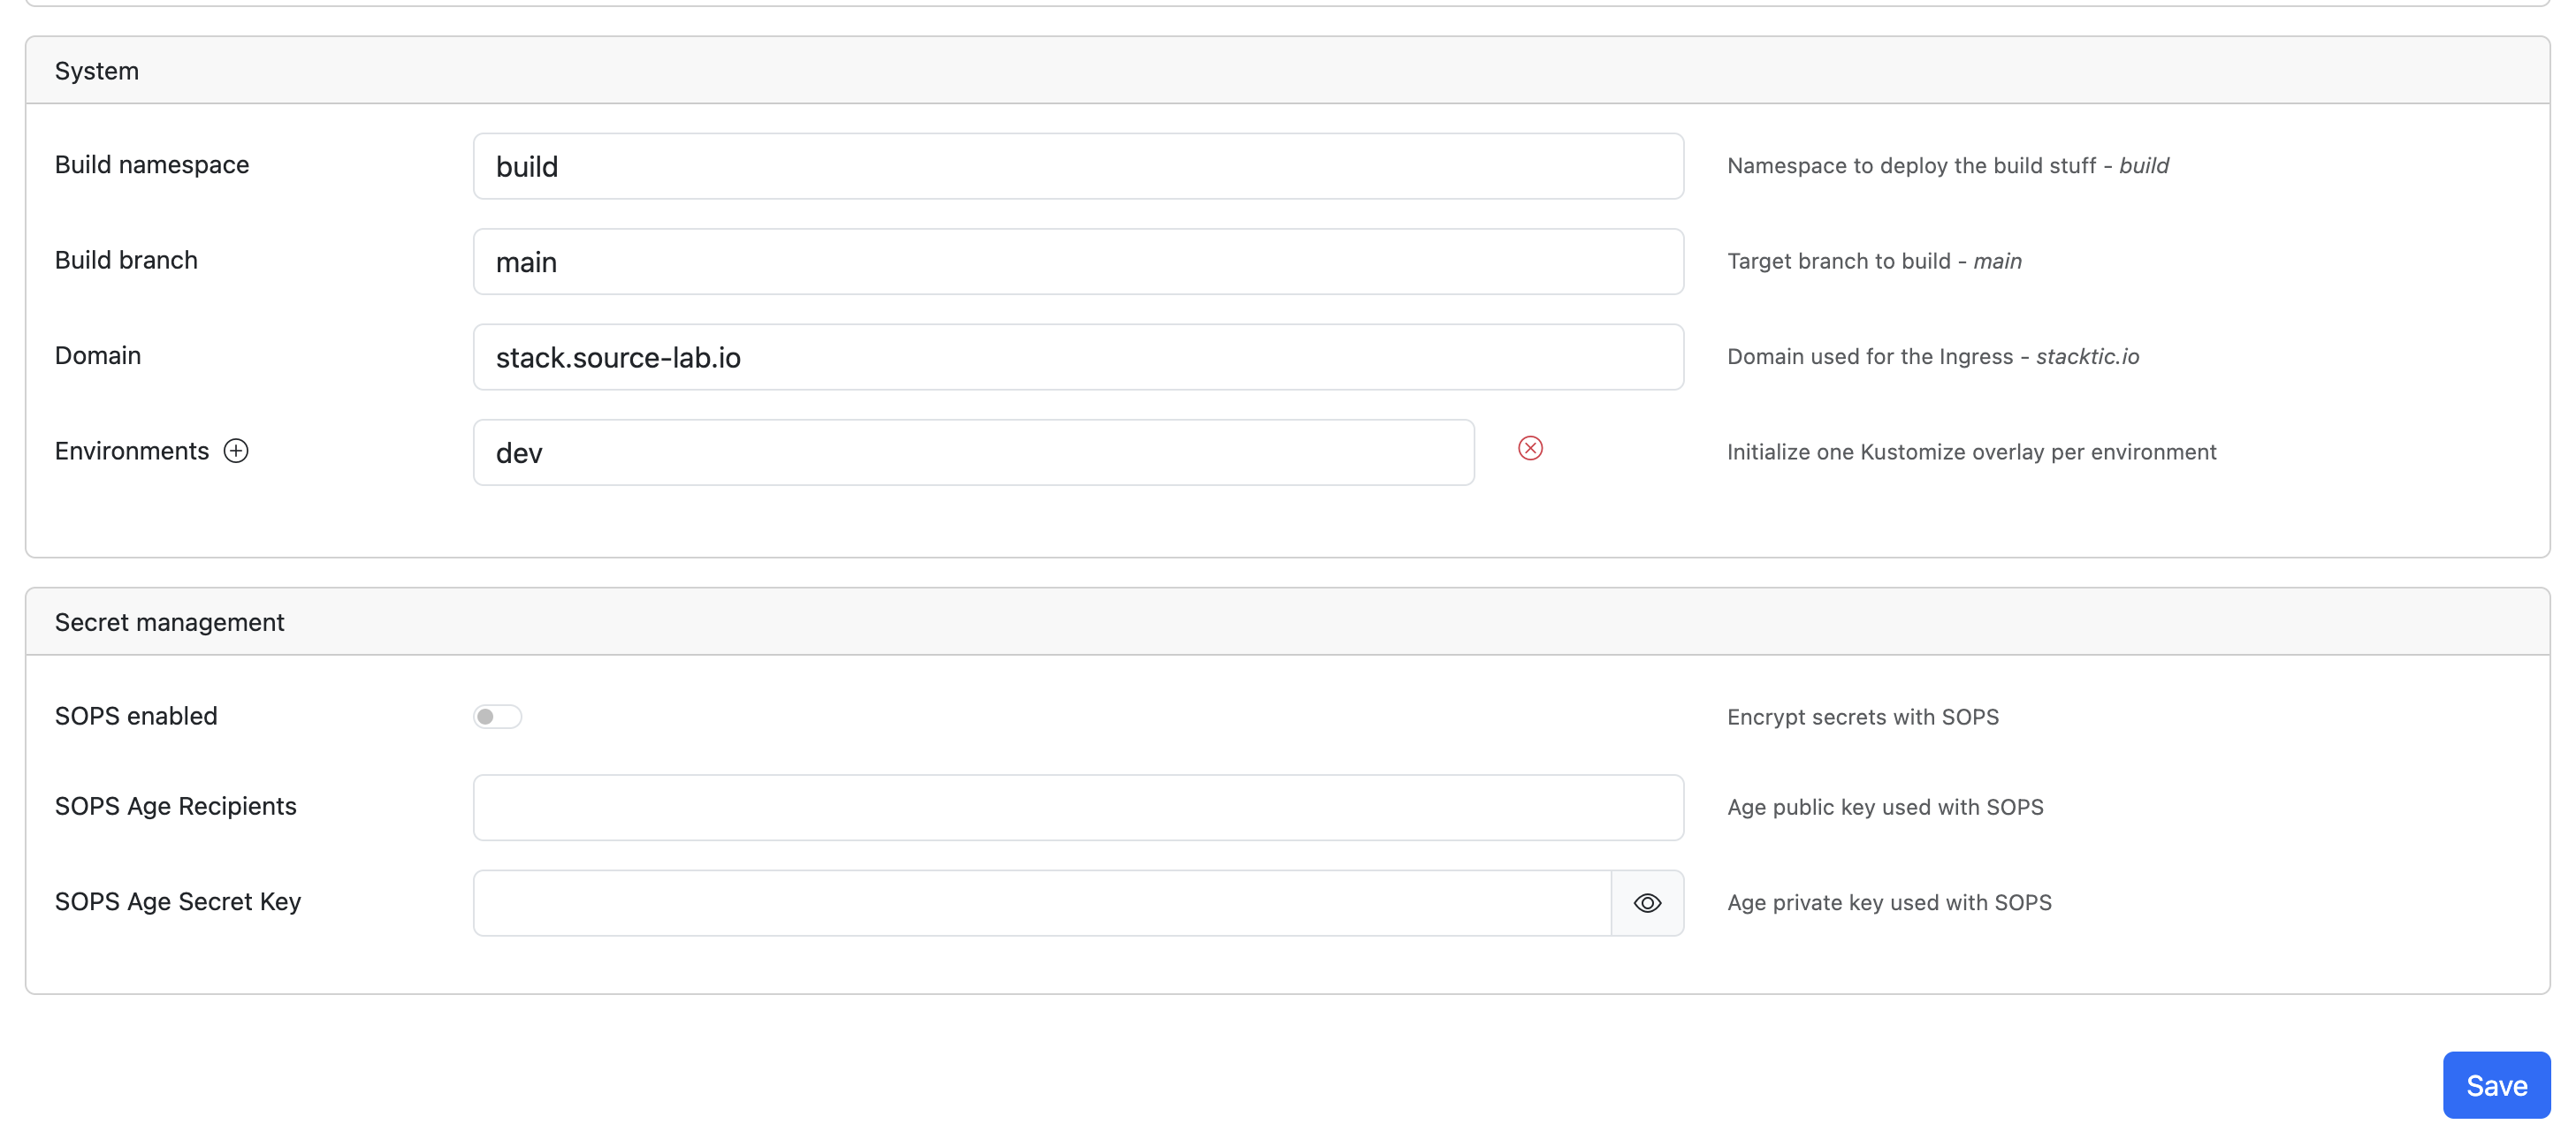Remove the dev environment entry
Viewport: 2576px width, 1147px height.
pyautogui.click(x=1529, y=448)
